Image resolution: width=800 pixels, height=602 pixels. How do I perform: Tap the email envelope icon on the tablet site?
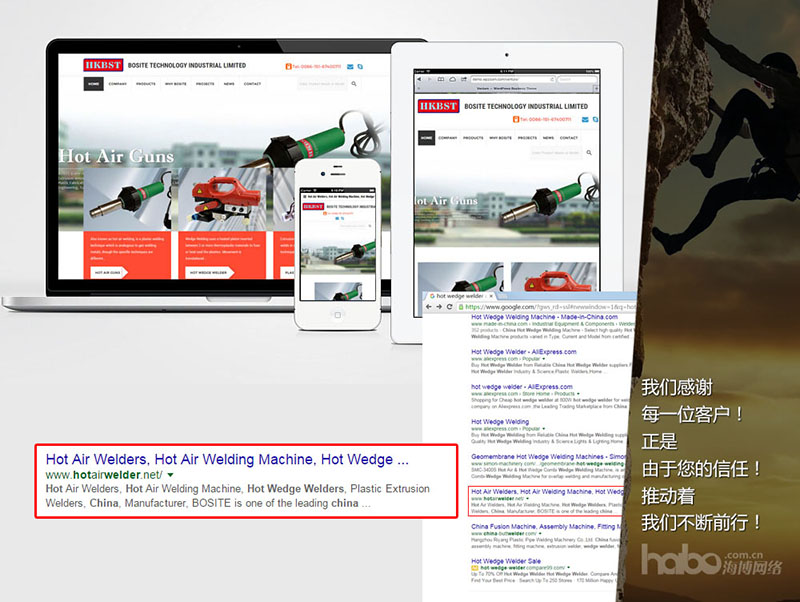(x=584, y=119)
